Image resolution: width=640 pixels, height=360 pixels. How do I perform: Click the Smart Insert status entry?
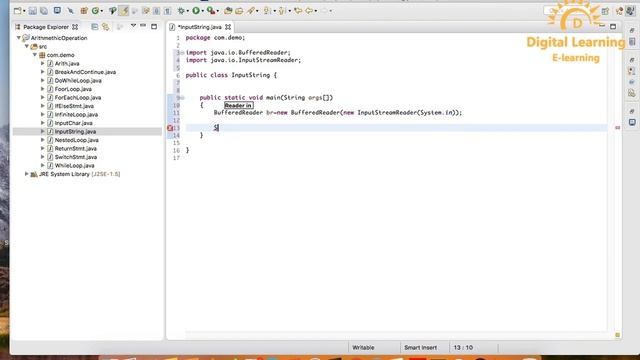point(420,348)
